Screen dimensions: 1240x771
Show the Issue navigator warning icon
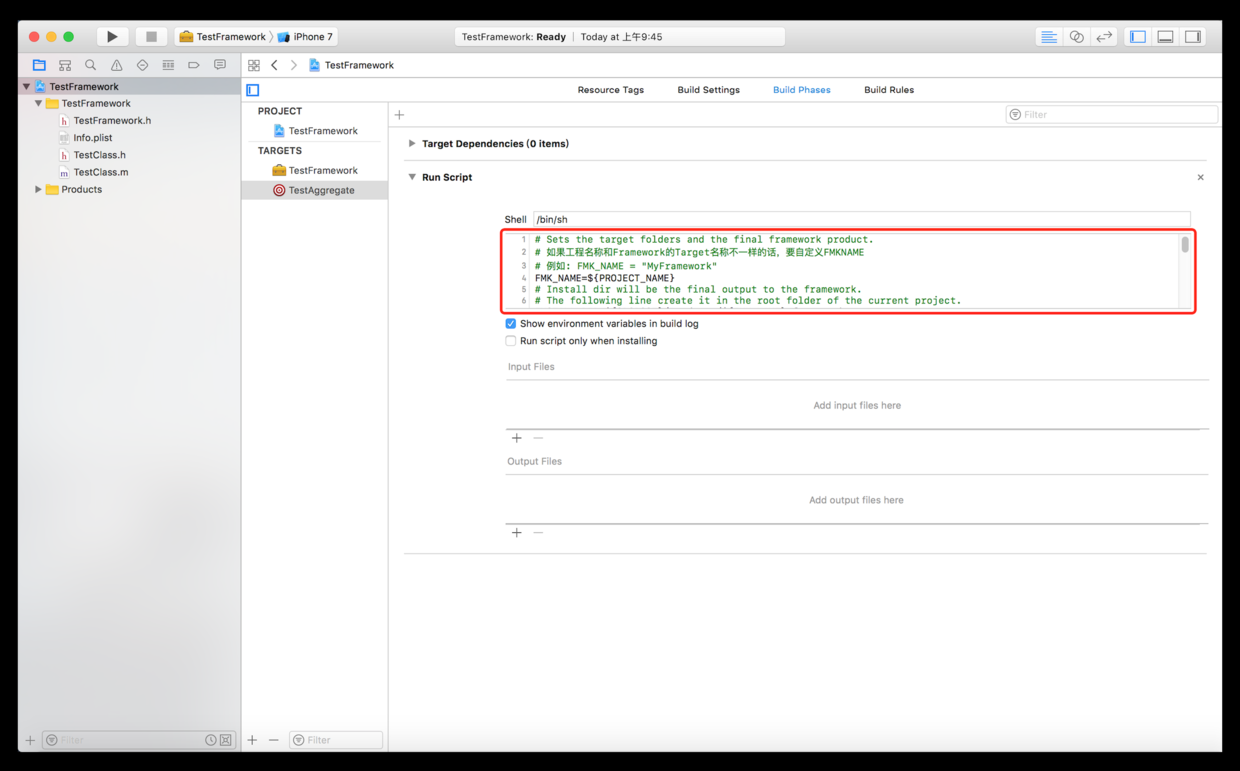(x=117, y=65)
